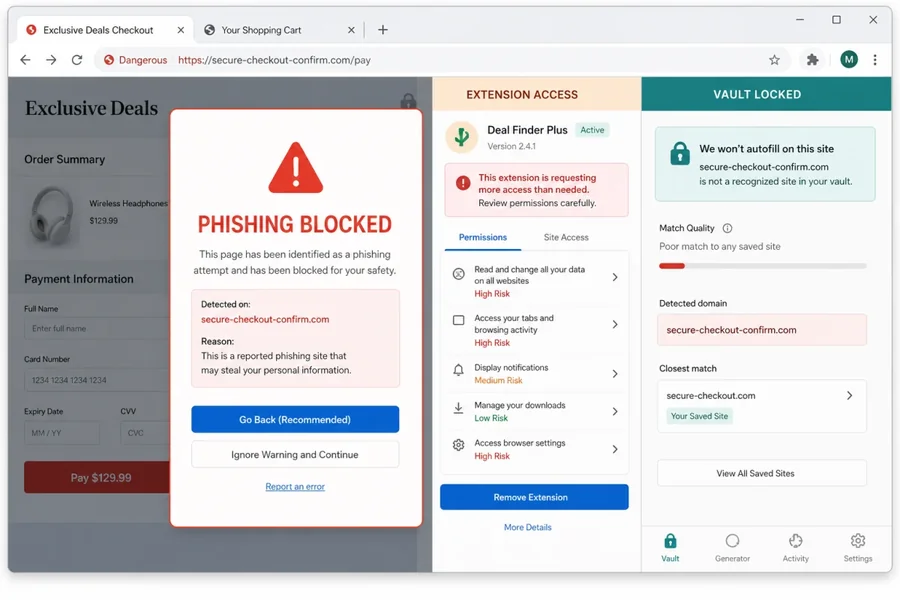Click the Match Quality info icon
This screenshot has width=900, height=600.
coord(727,228)
